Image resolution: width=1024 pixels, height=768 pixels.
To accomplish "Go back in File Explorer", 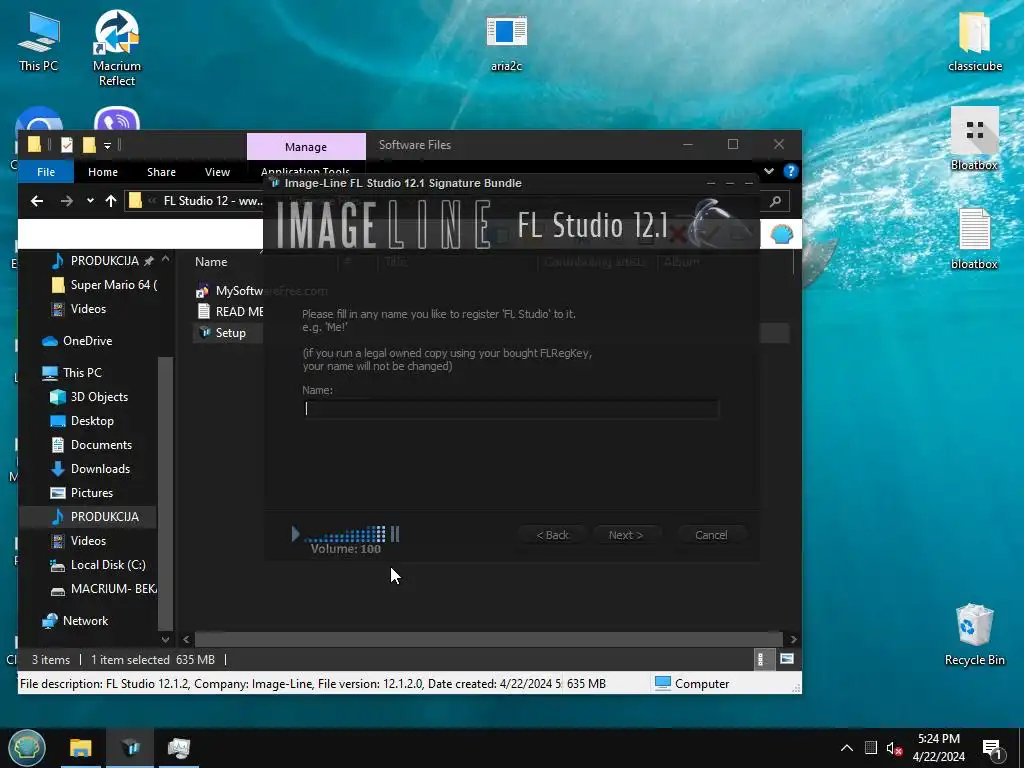I will (37, 201).
